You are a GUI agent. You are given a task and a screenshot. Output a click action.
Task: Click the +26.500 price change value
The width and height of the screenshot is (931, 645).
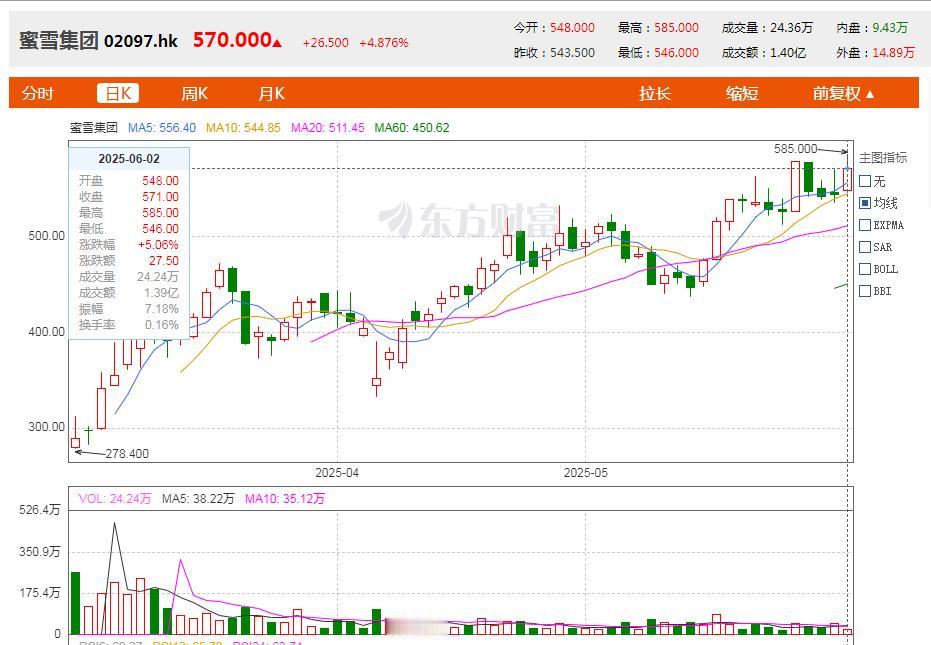[x=325, y=43]
